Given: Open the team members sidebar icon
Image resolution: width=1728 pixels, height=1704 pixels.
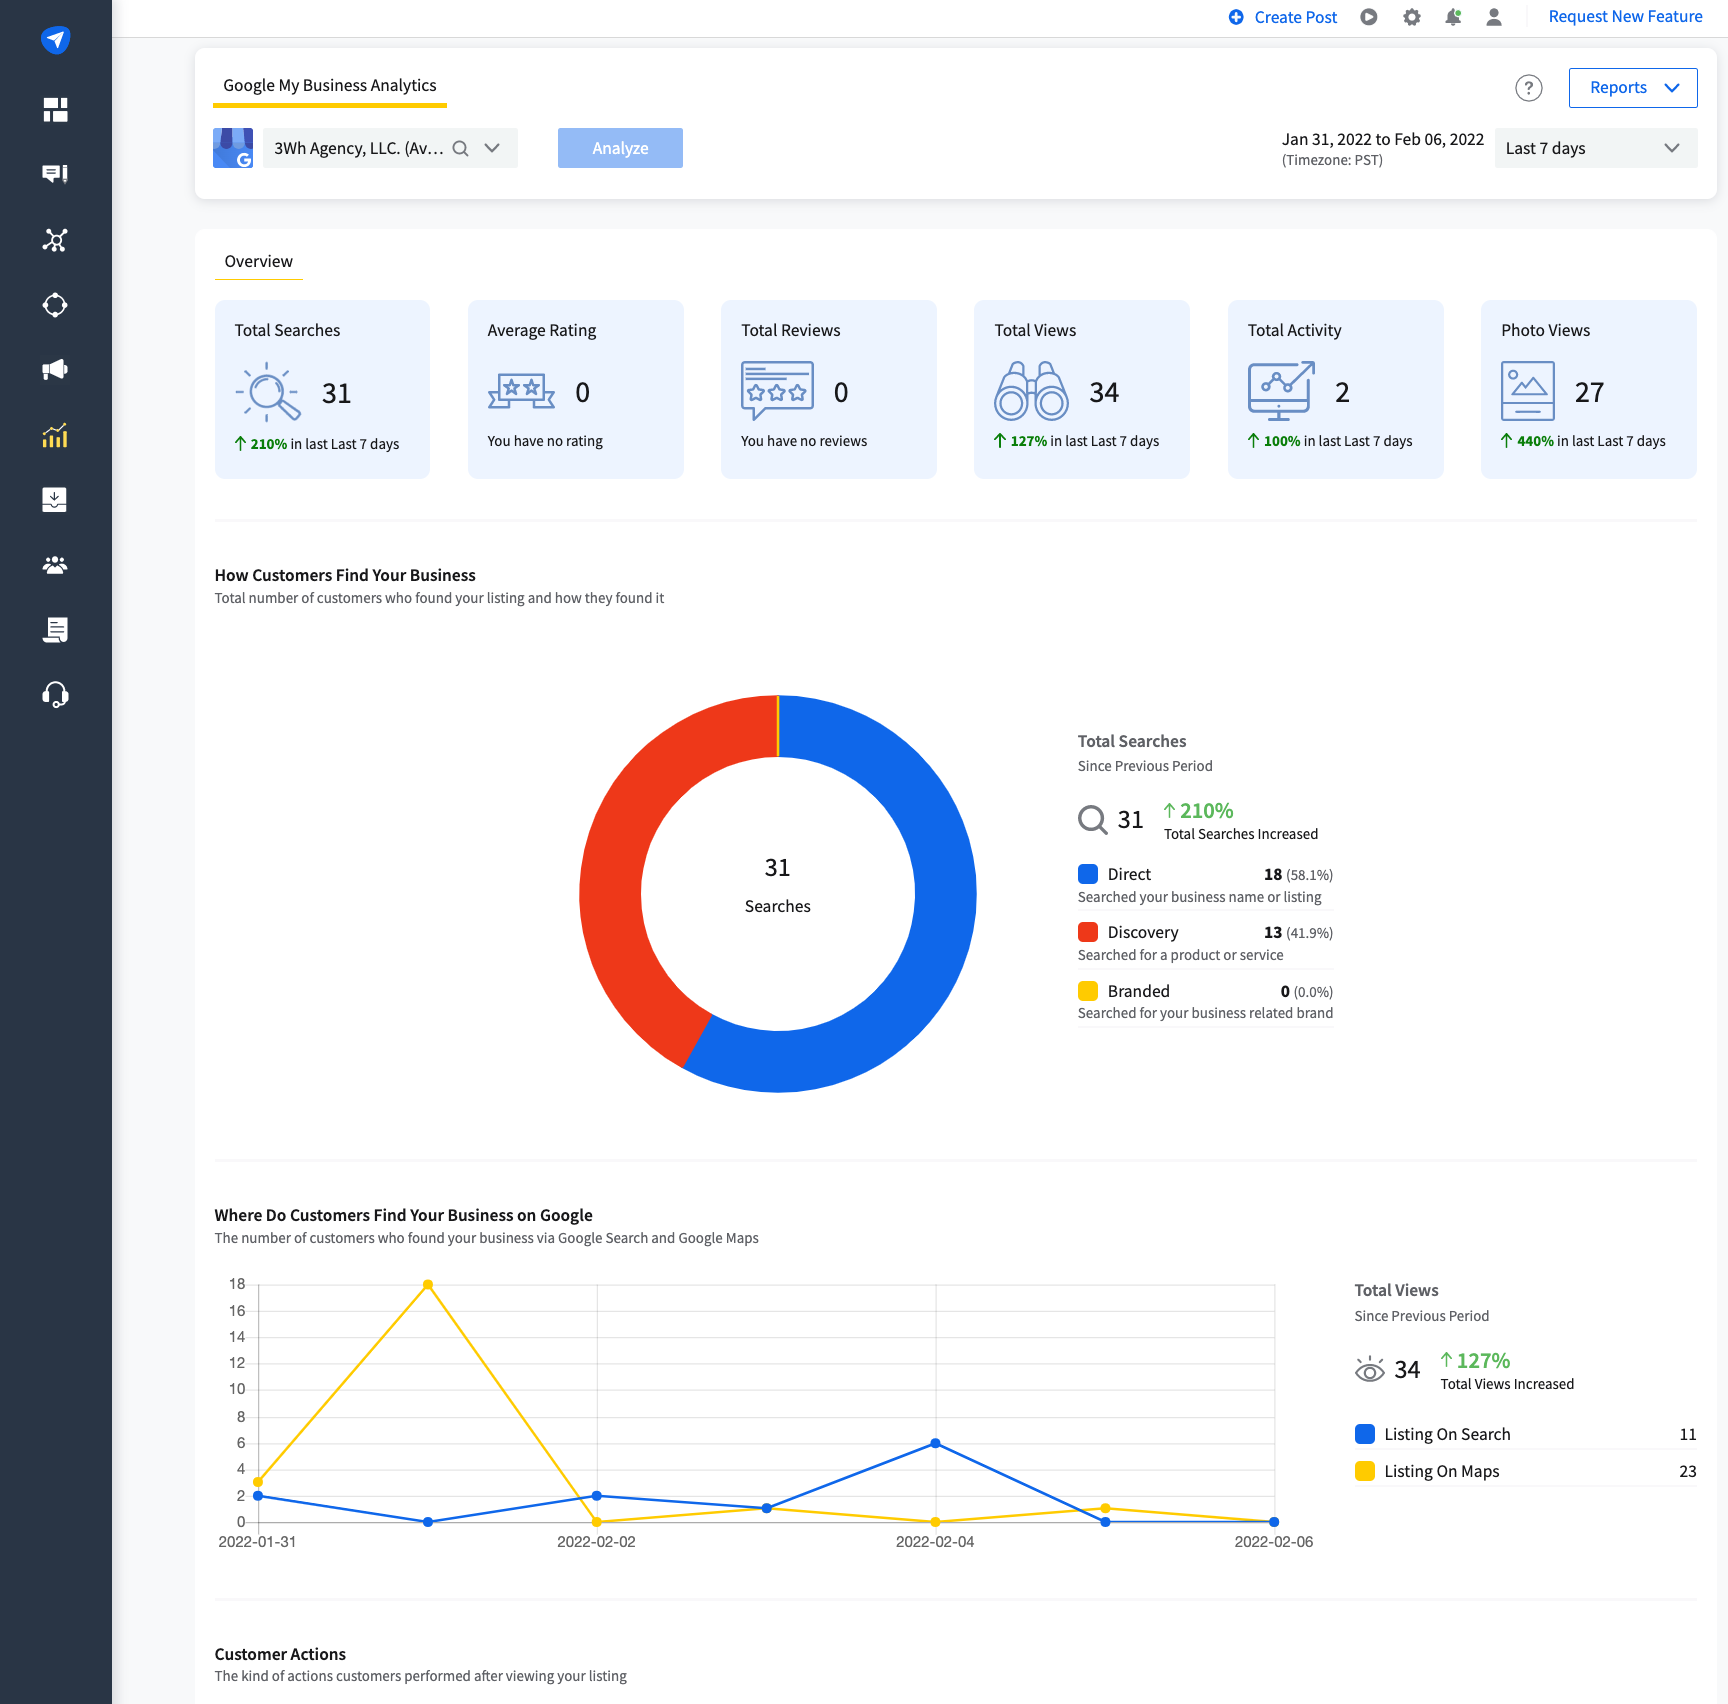Looking at the screenshot, I should click(55, 565).
